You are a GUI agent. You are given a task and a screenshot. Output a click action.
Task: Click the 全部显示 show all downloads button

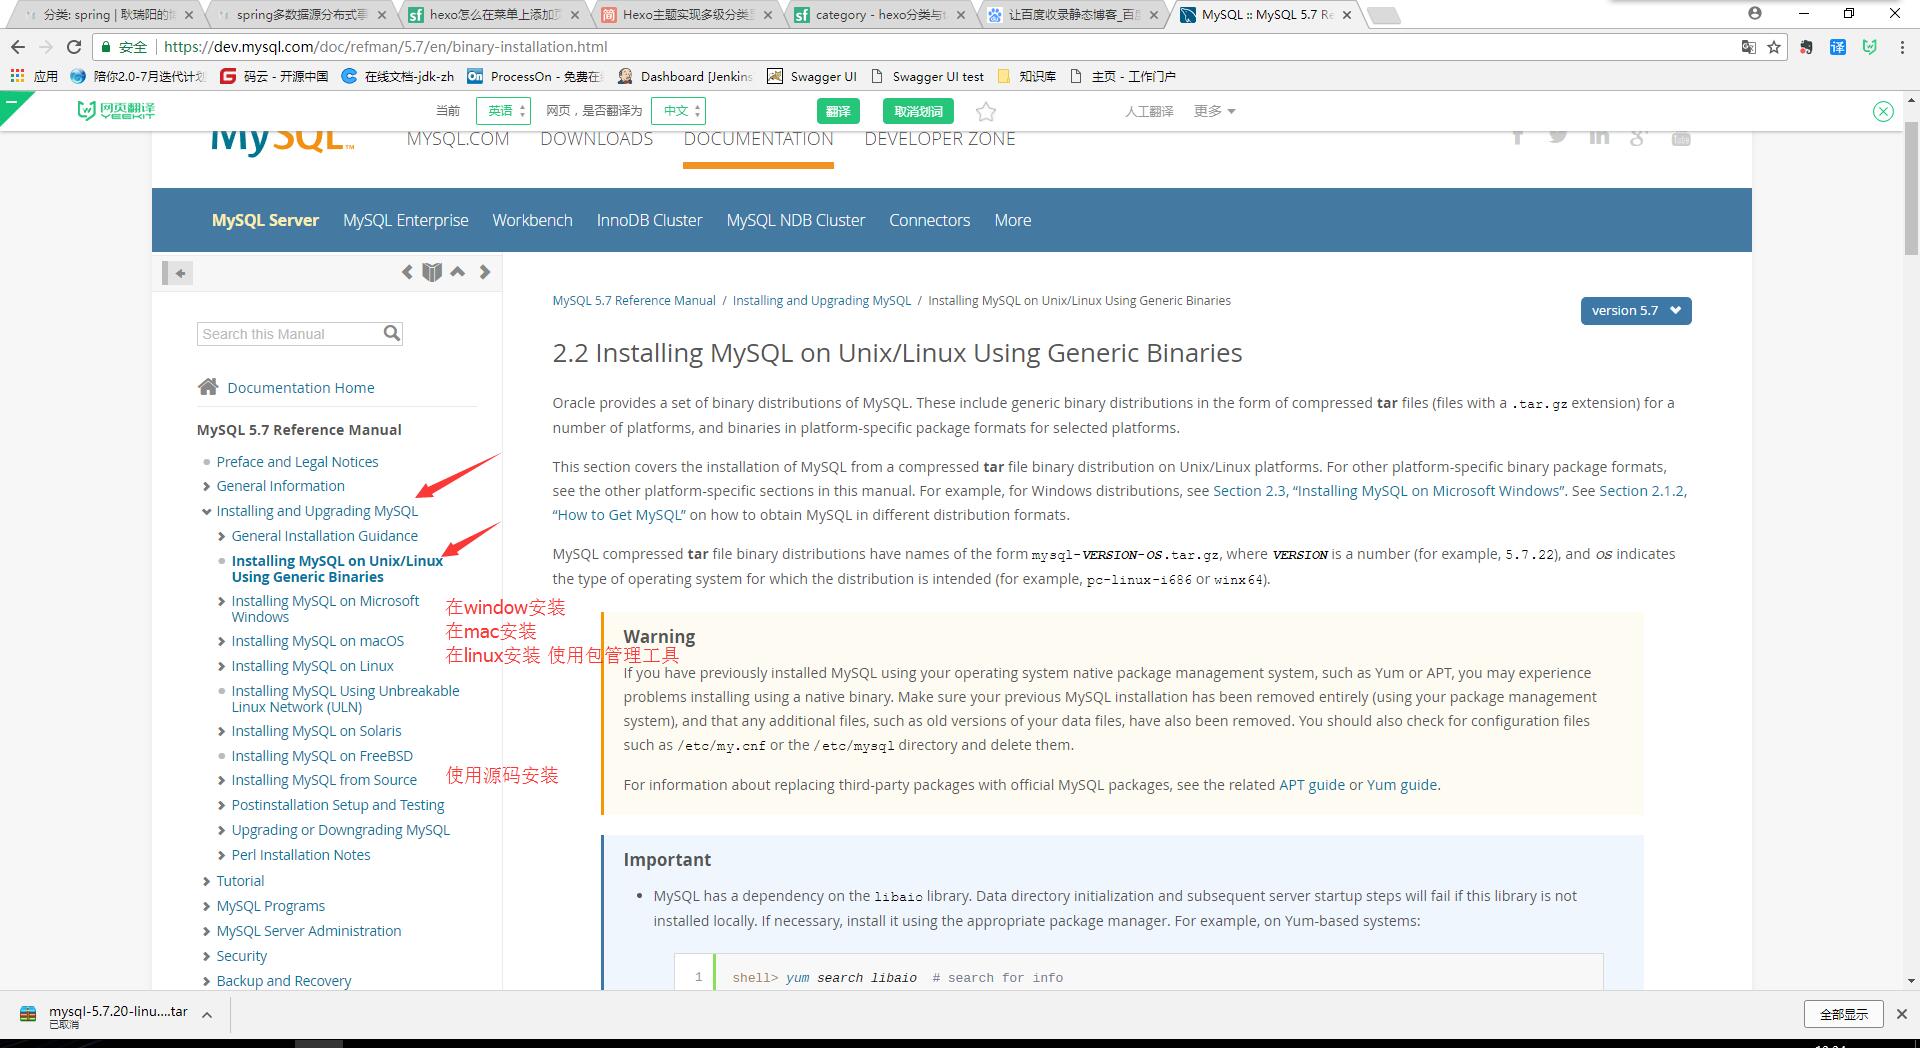click(x=1844, y=1014)
